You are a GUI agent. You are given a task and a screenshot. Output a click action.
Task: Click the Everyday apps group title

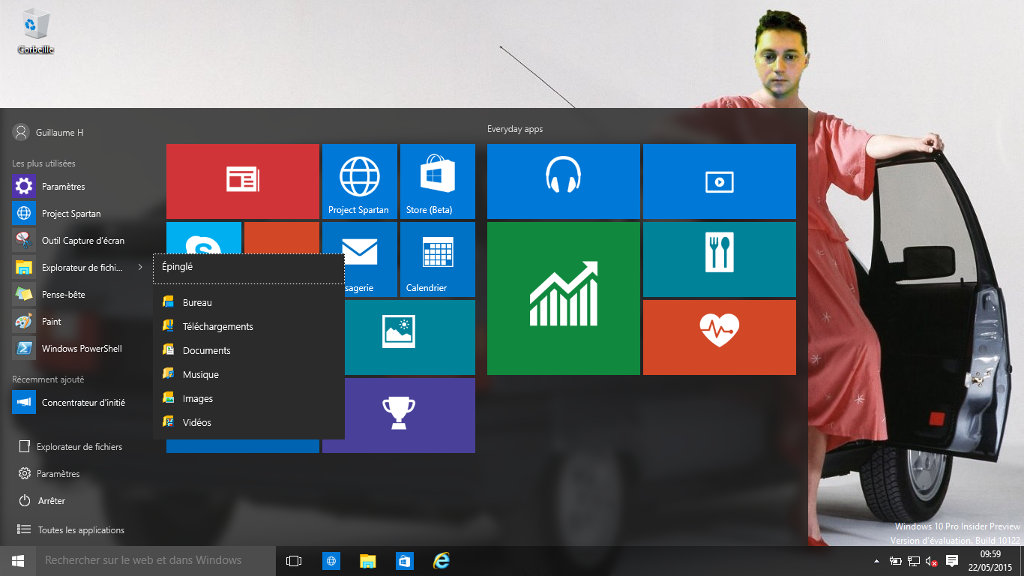pos(515,129)
